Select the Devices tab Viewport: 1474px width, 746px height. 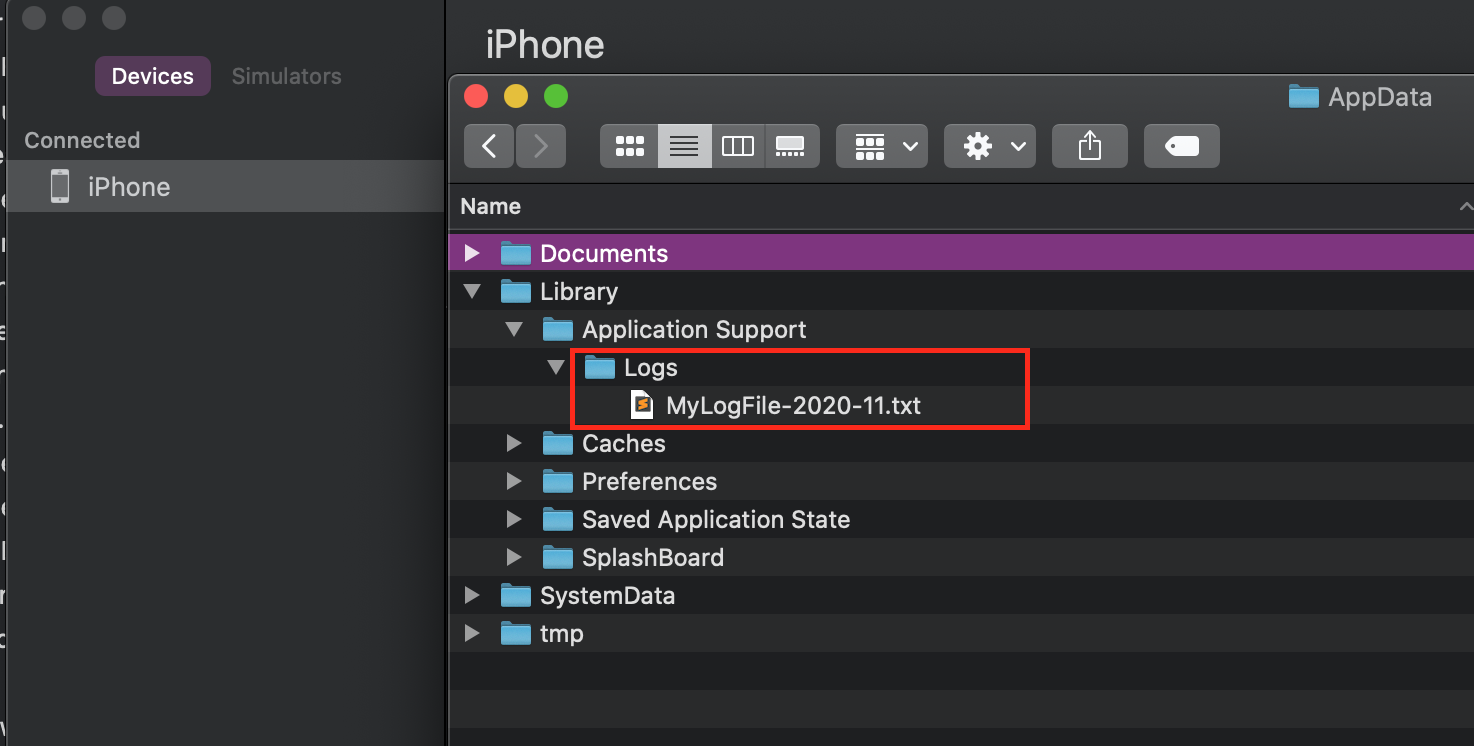coord(153,76)
